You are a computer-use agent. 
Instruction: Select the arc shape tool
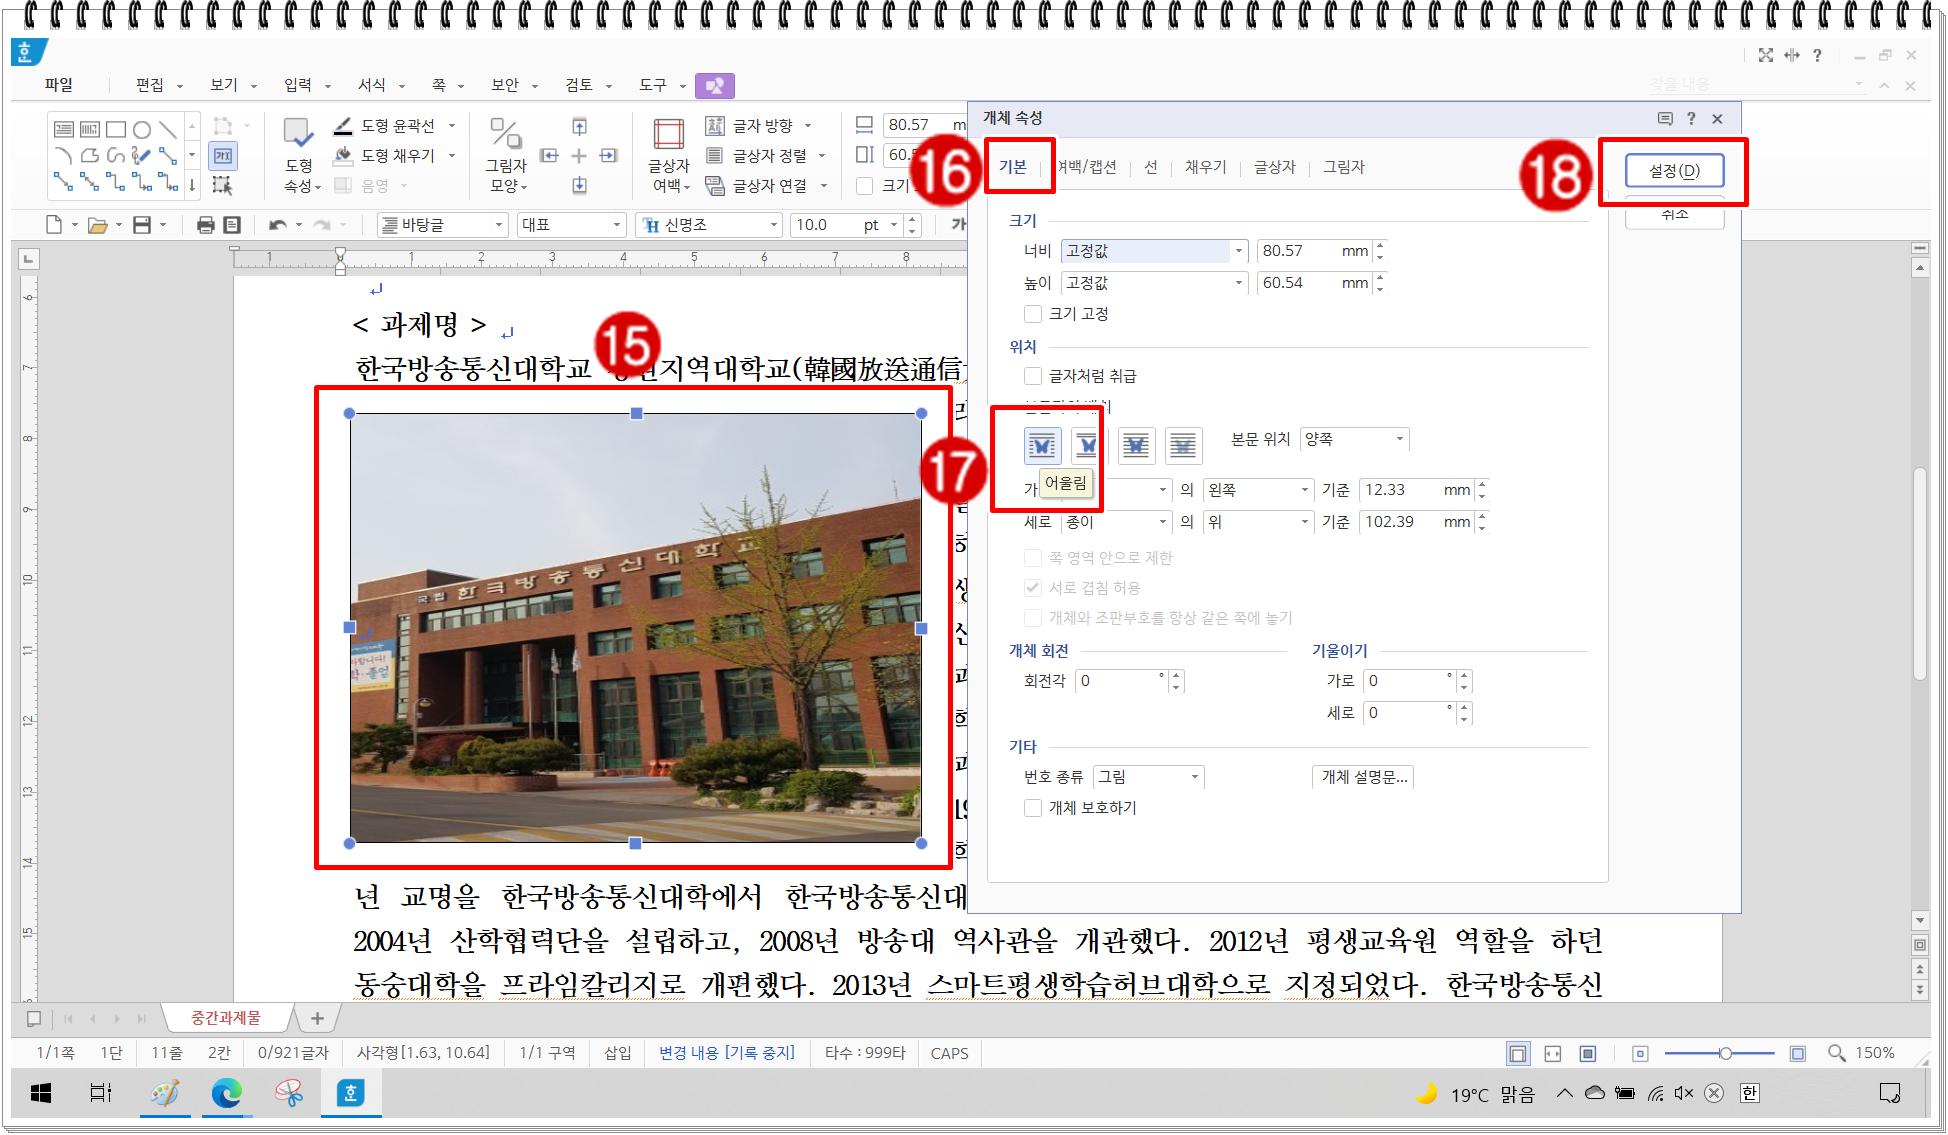pyautogui.click(x=64, y=155)
